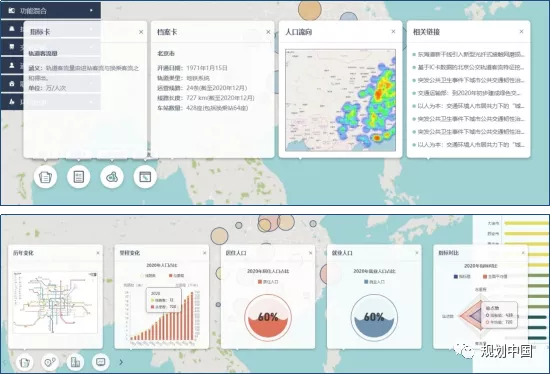The image size is (552, 377).
Task: Close the 人口流向 card
Action: tap(393, 32)
